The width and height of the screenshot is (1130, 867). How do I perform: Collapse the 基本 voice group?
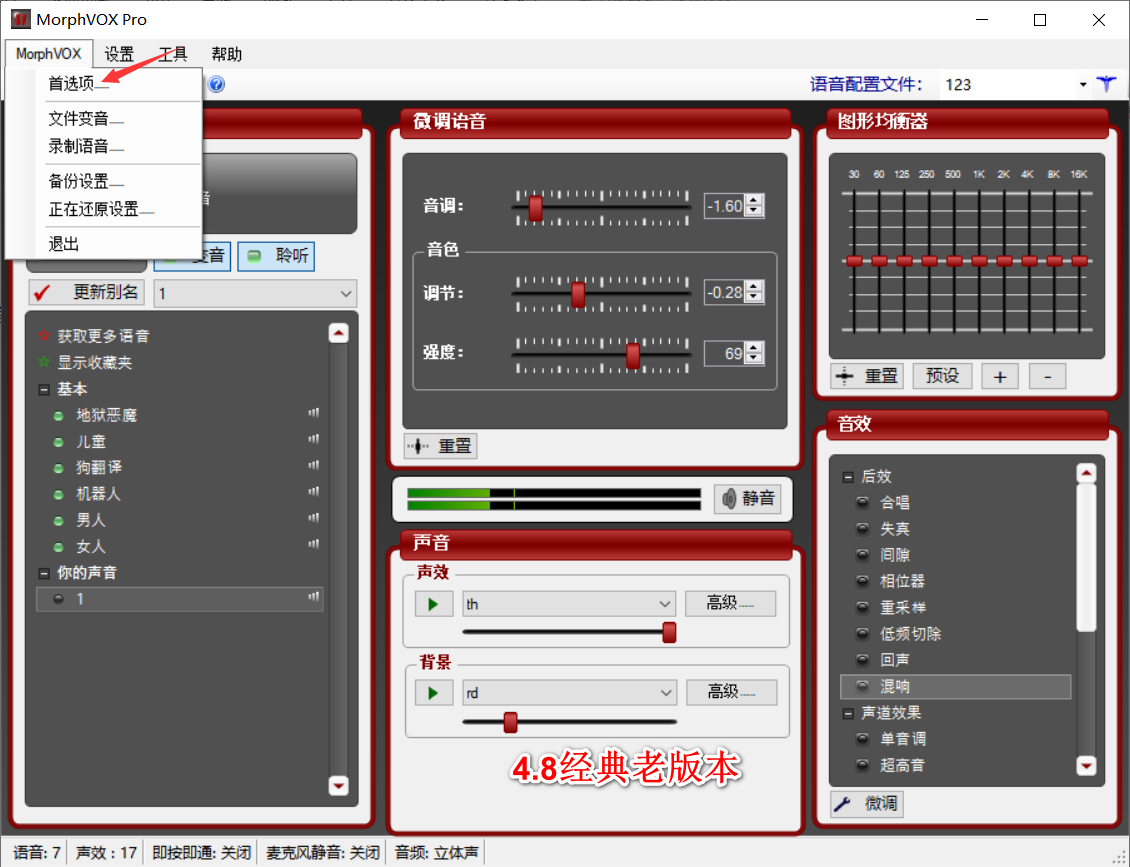click(x=44, y=390)
